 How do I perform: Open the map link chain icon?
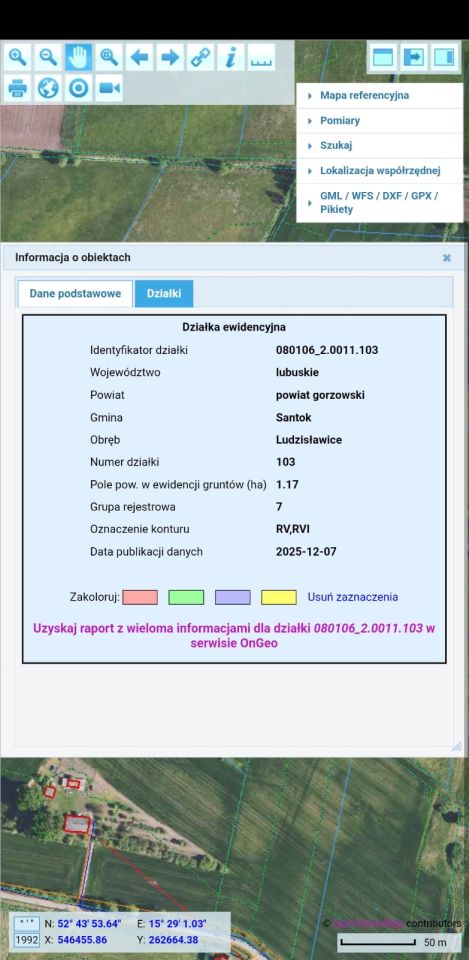[200, 58]
